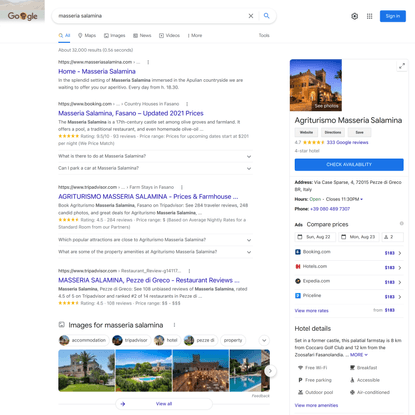Open the More search options menu
The height and width of the screenshot is (415, 415).
195,35
